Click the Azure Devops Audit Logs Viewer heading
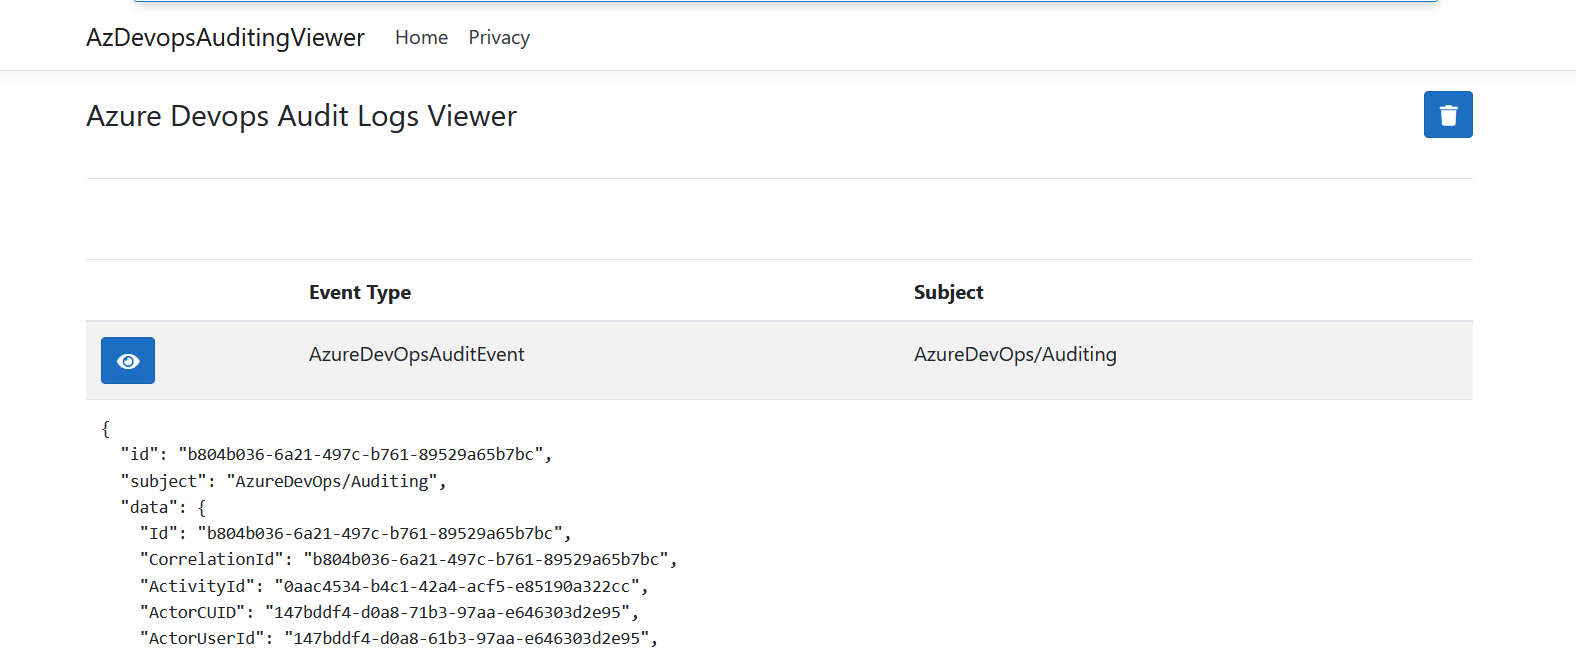 pyautogui.click(x=301, y=116)
